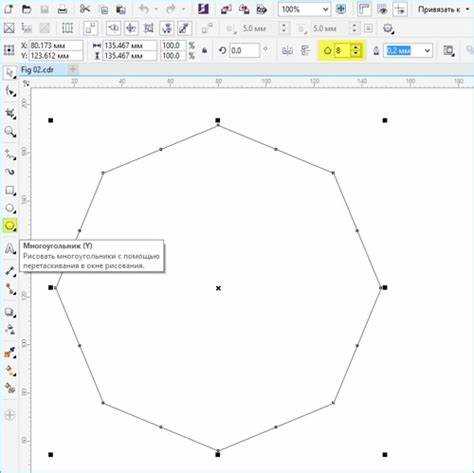Image resolution: width=474 pixels, height=473 pixels.
Task: Switch to the Fig 02.cdr tab
Action: [37, 70]
